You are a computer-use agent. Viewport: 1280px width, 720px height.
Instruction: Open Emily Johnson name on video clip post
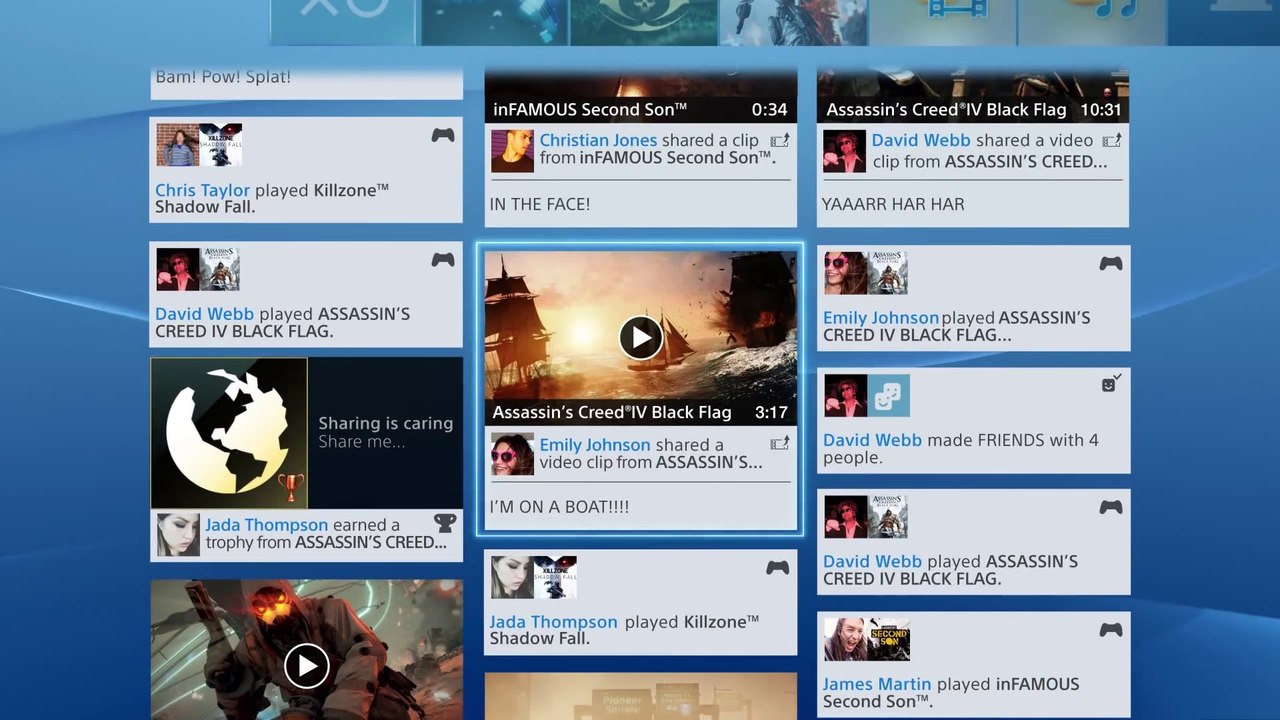point(595,445)
